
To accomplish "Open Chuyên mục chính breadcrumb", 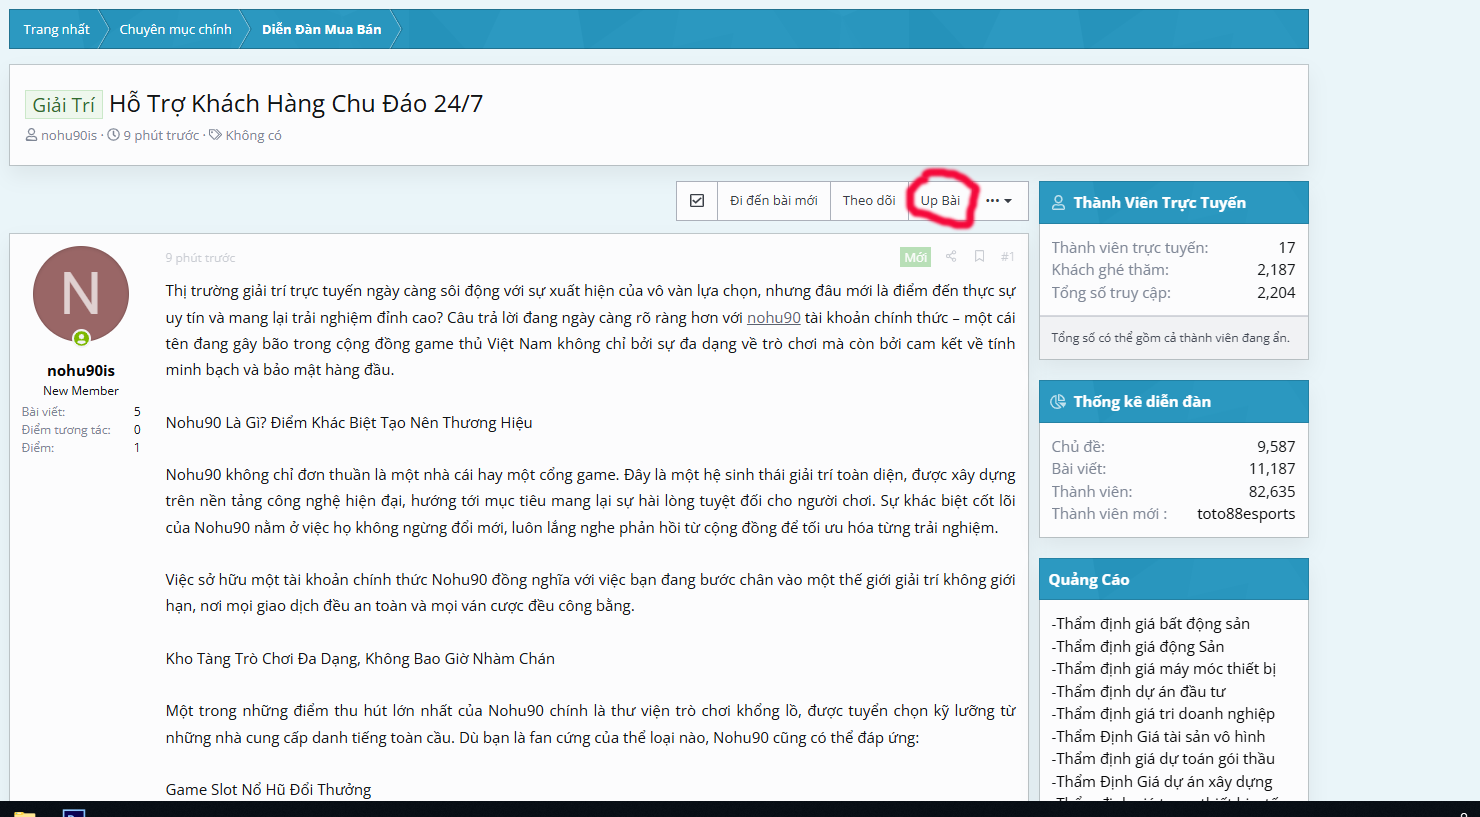I will coord(175,30).
